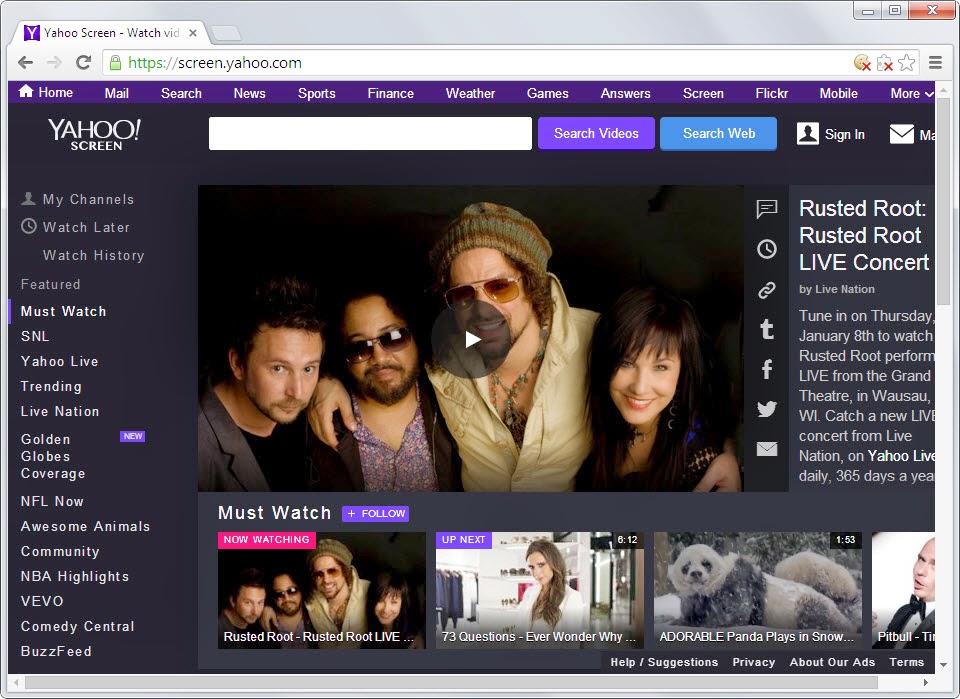Open Watch History in the sidebar
The height and width of the screenshot is (699, 960).
coord(94,255)
